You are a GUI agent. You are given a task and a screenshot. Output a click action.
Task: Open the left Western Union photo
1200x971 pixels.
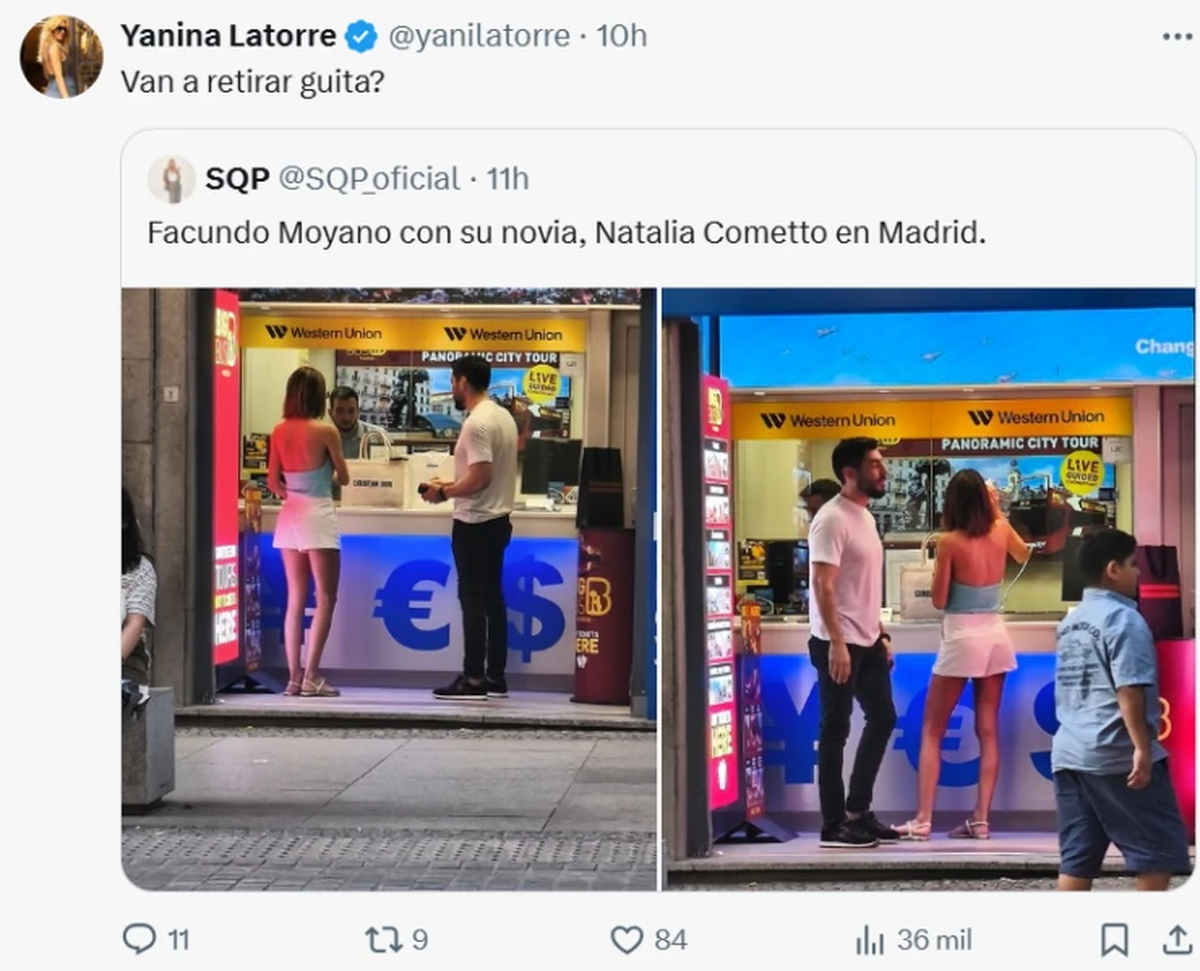point(389,589)
